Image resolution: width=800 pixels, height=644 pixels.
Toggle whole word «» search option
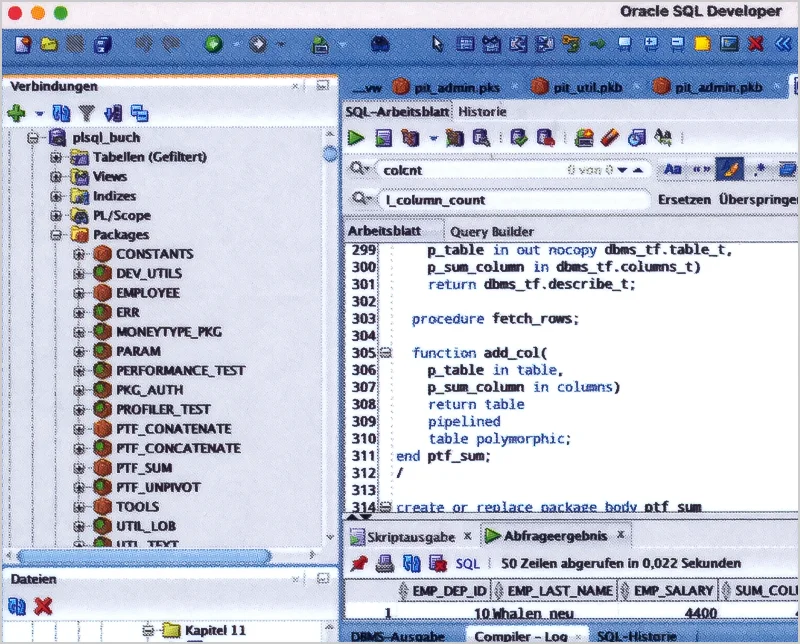tap(702, 169)
